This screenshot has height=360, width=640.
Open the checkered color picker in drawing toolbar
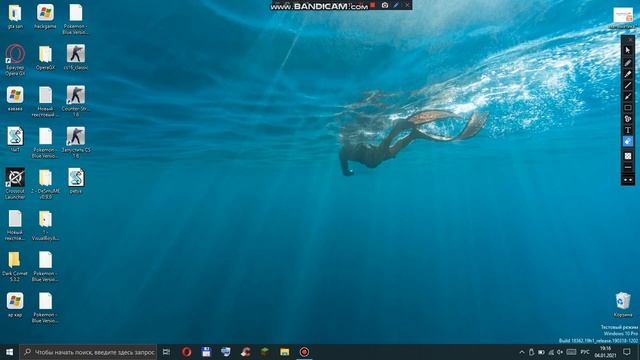(628, 156)
